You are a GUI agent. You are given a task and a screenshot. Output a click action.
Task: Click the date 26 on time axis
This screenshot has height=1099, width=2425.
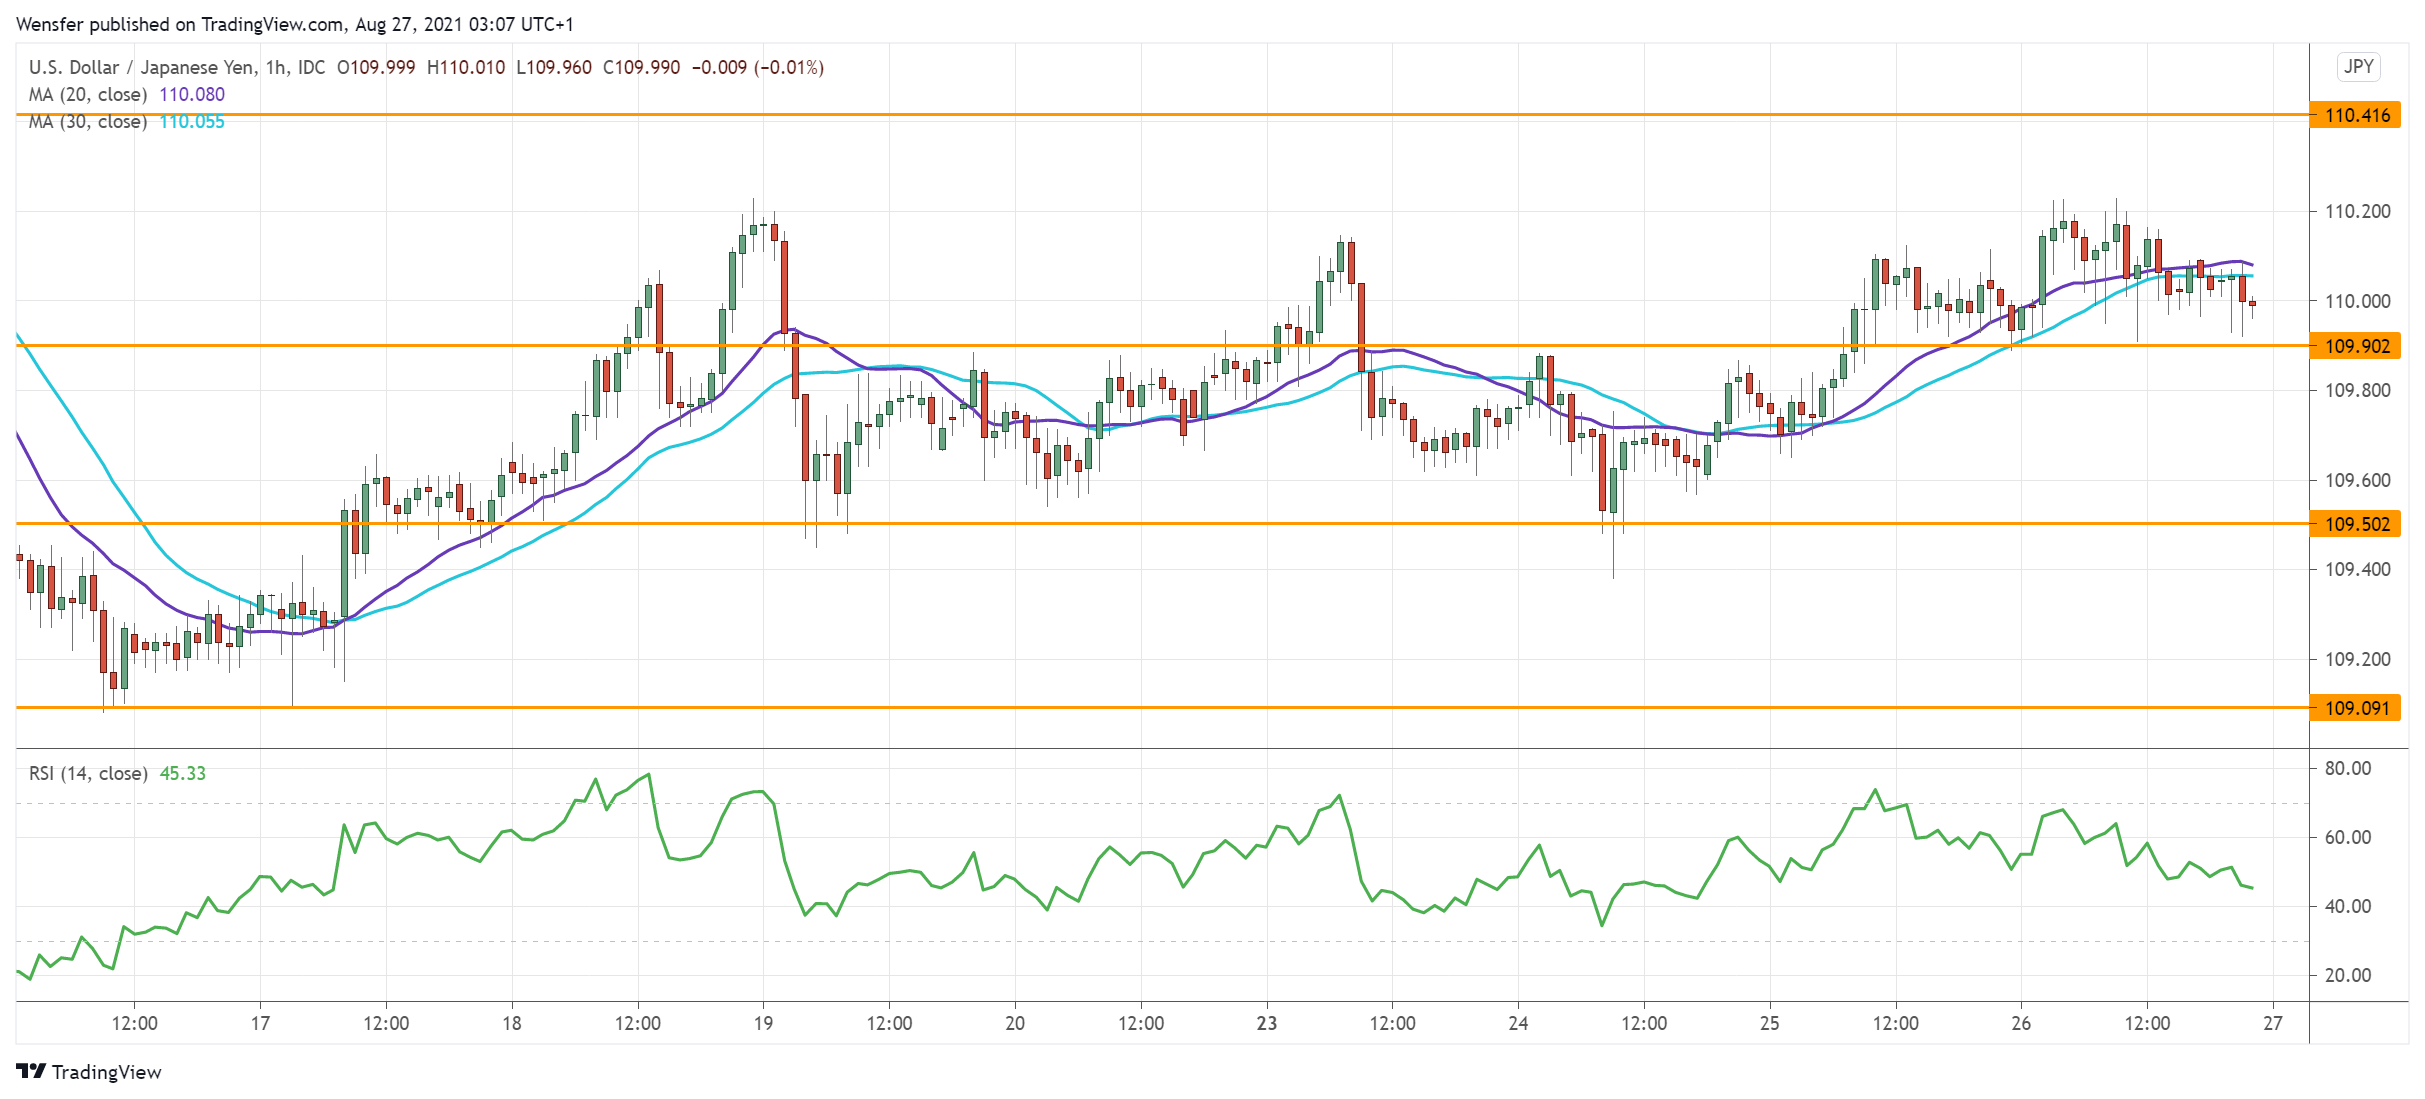point(2021,1023)
